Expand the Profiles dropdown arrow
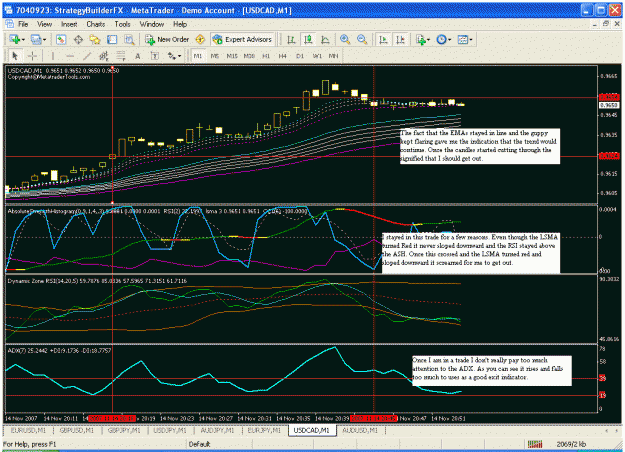Viewport: 625px width, 452px height. coord(45,39)
